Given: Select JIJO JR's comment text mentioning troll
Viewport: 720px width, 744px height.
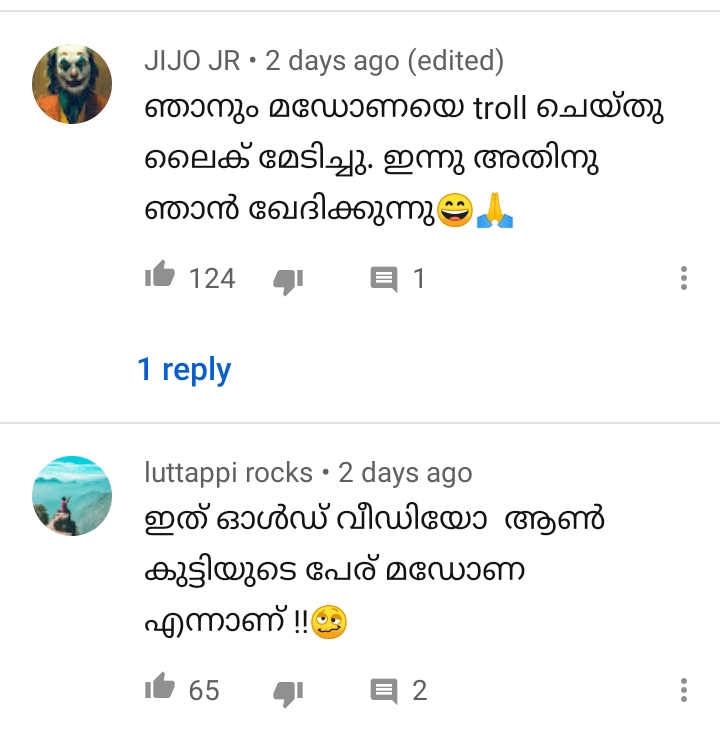Looking at the screenshot, I should 403,159.
